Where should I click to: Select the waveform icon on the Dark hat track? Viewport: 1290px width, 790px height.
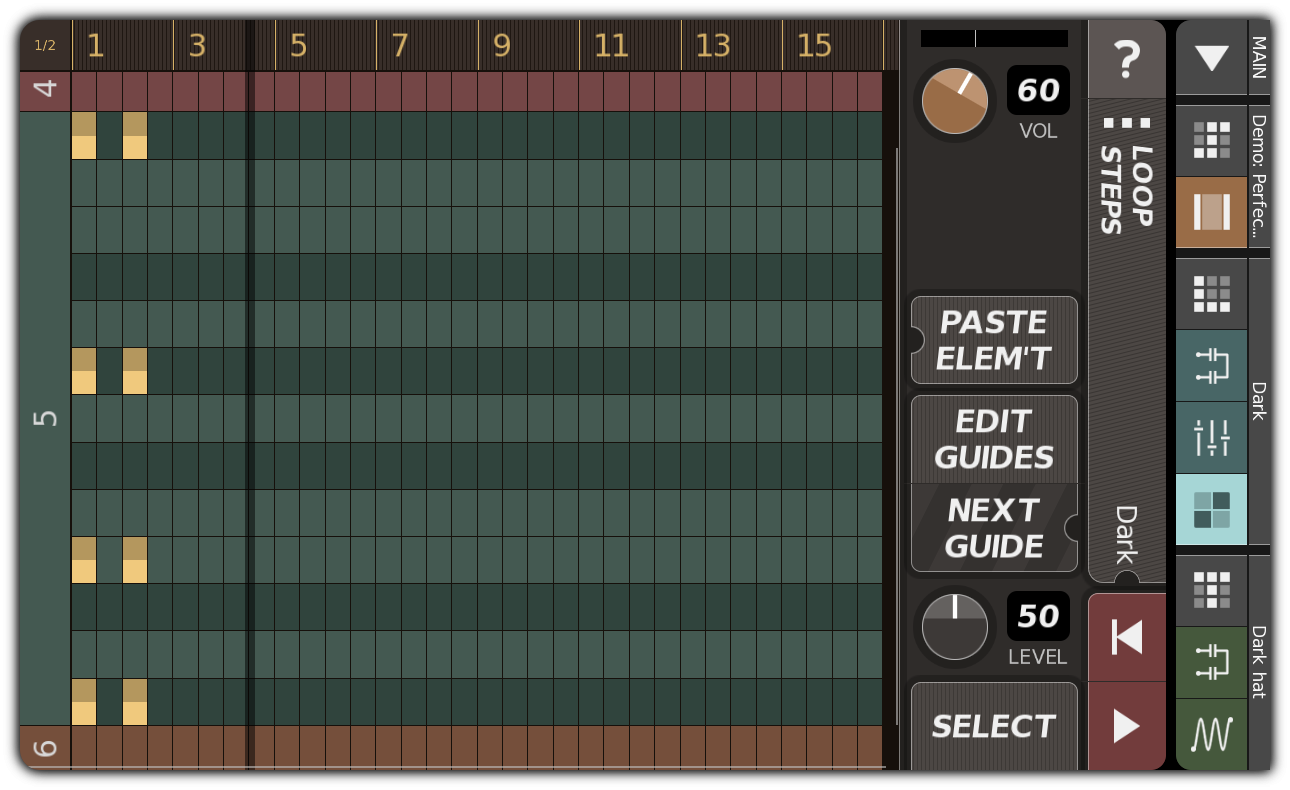tap(1211, 734)
